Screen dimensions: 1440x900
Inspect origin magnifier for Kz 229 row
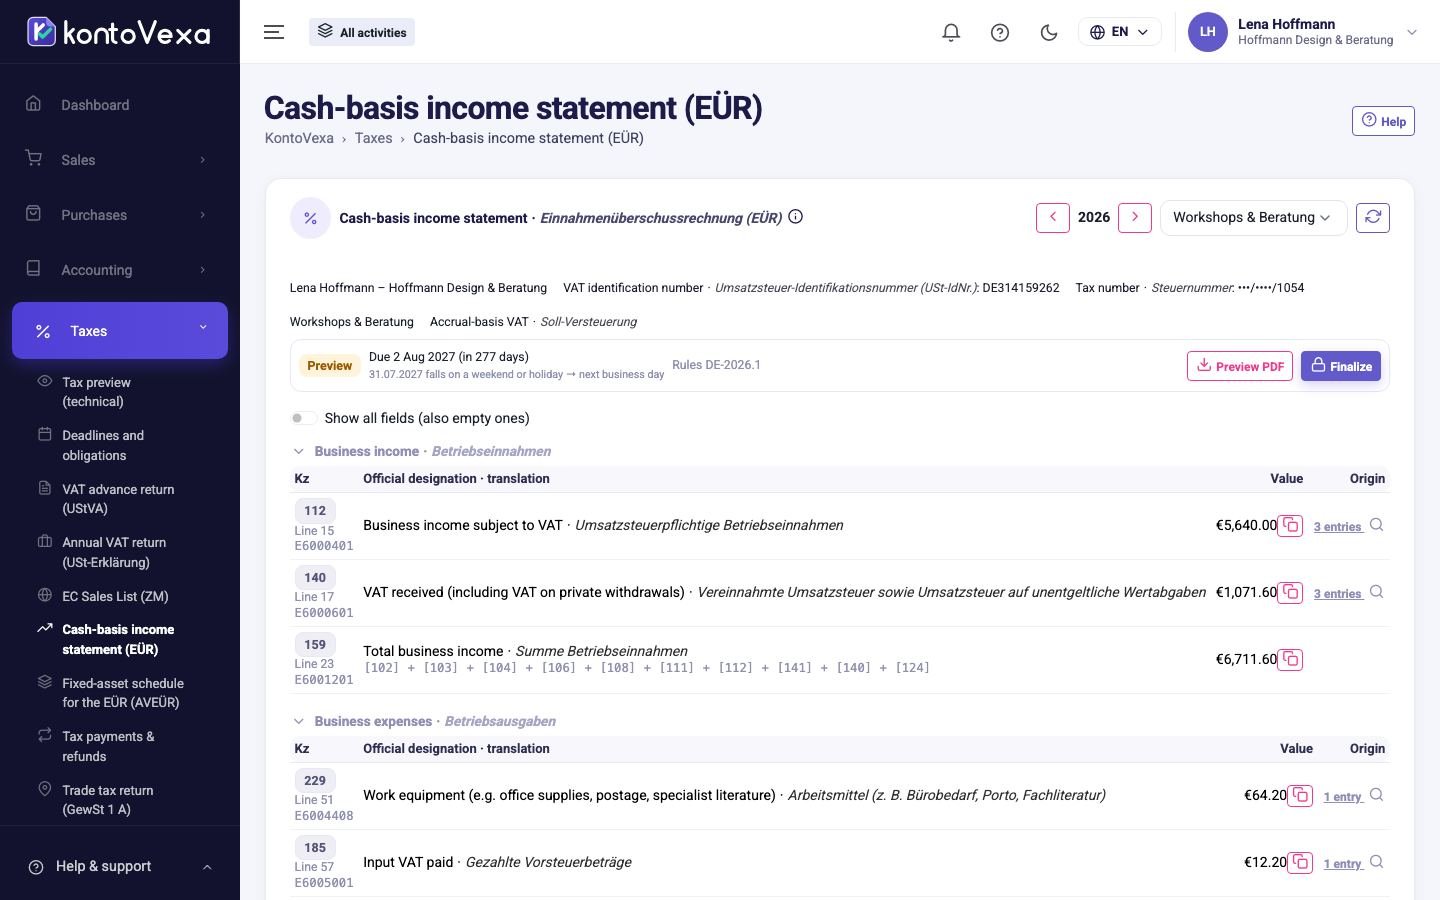[1377, 795]
